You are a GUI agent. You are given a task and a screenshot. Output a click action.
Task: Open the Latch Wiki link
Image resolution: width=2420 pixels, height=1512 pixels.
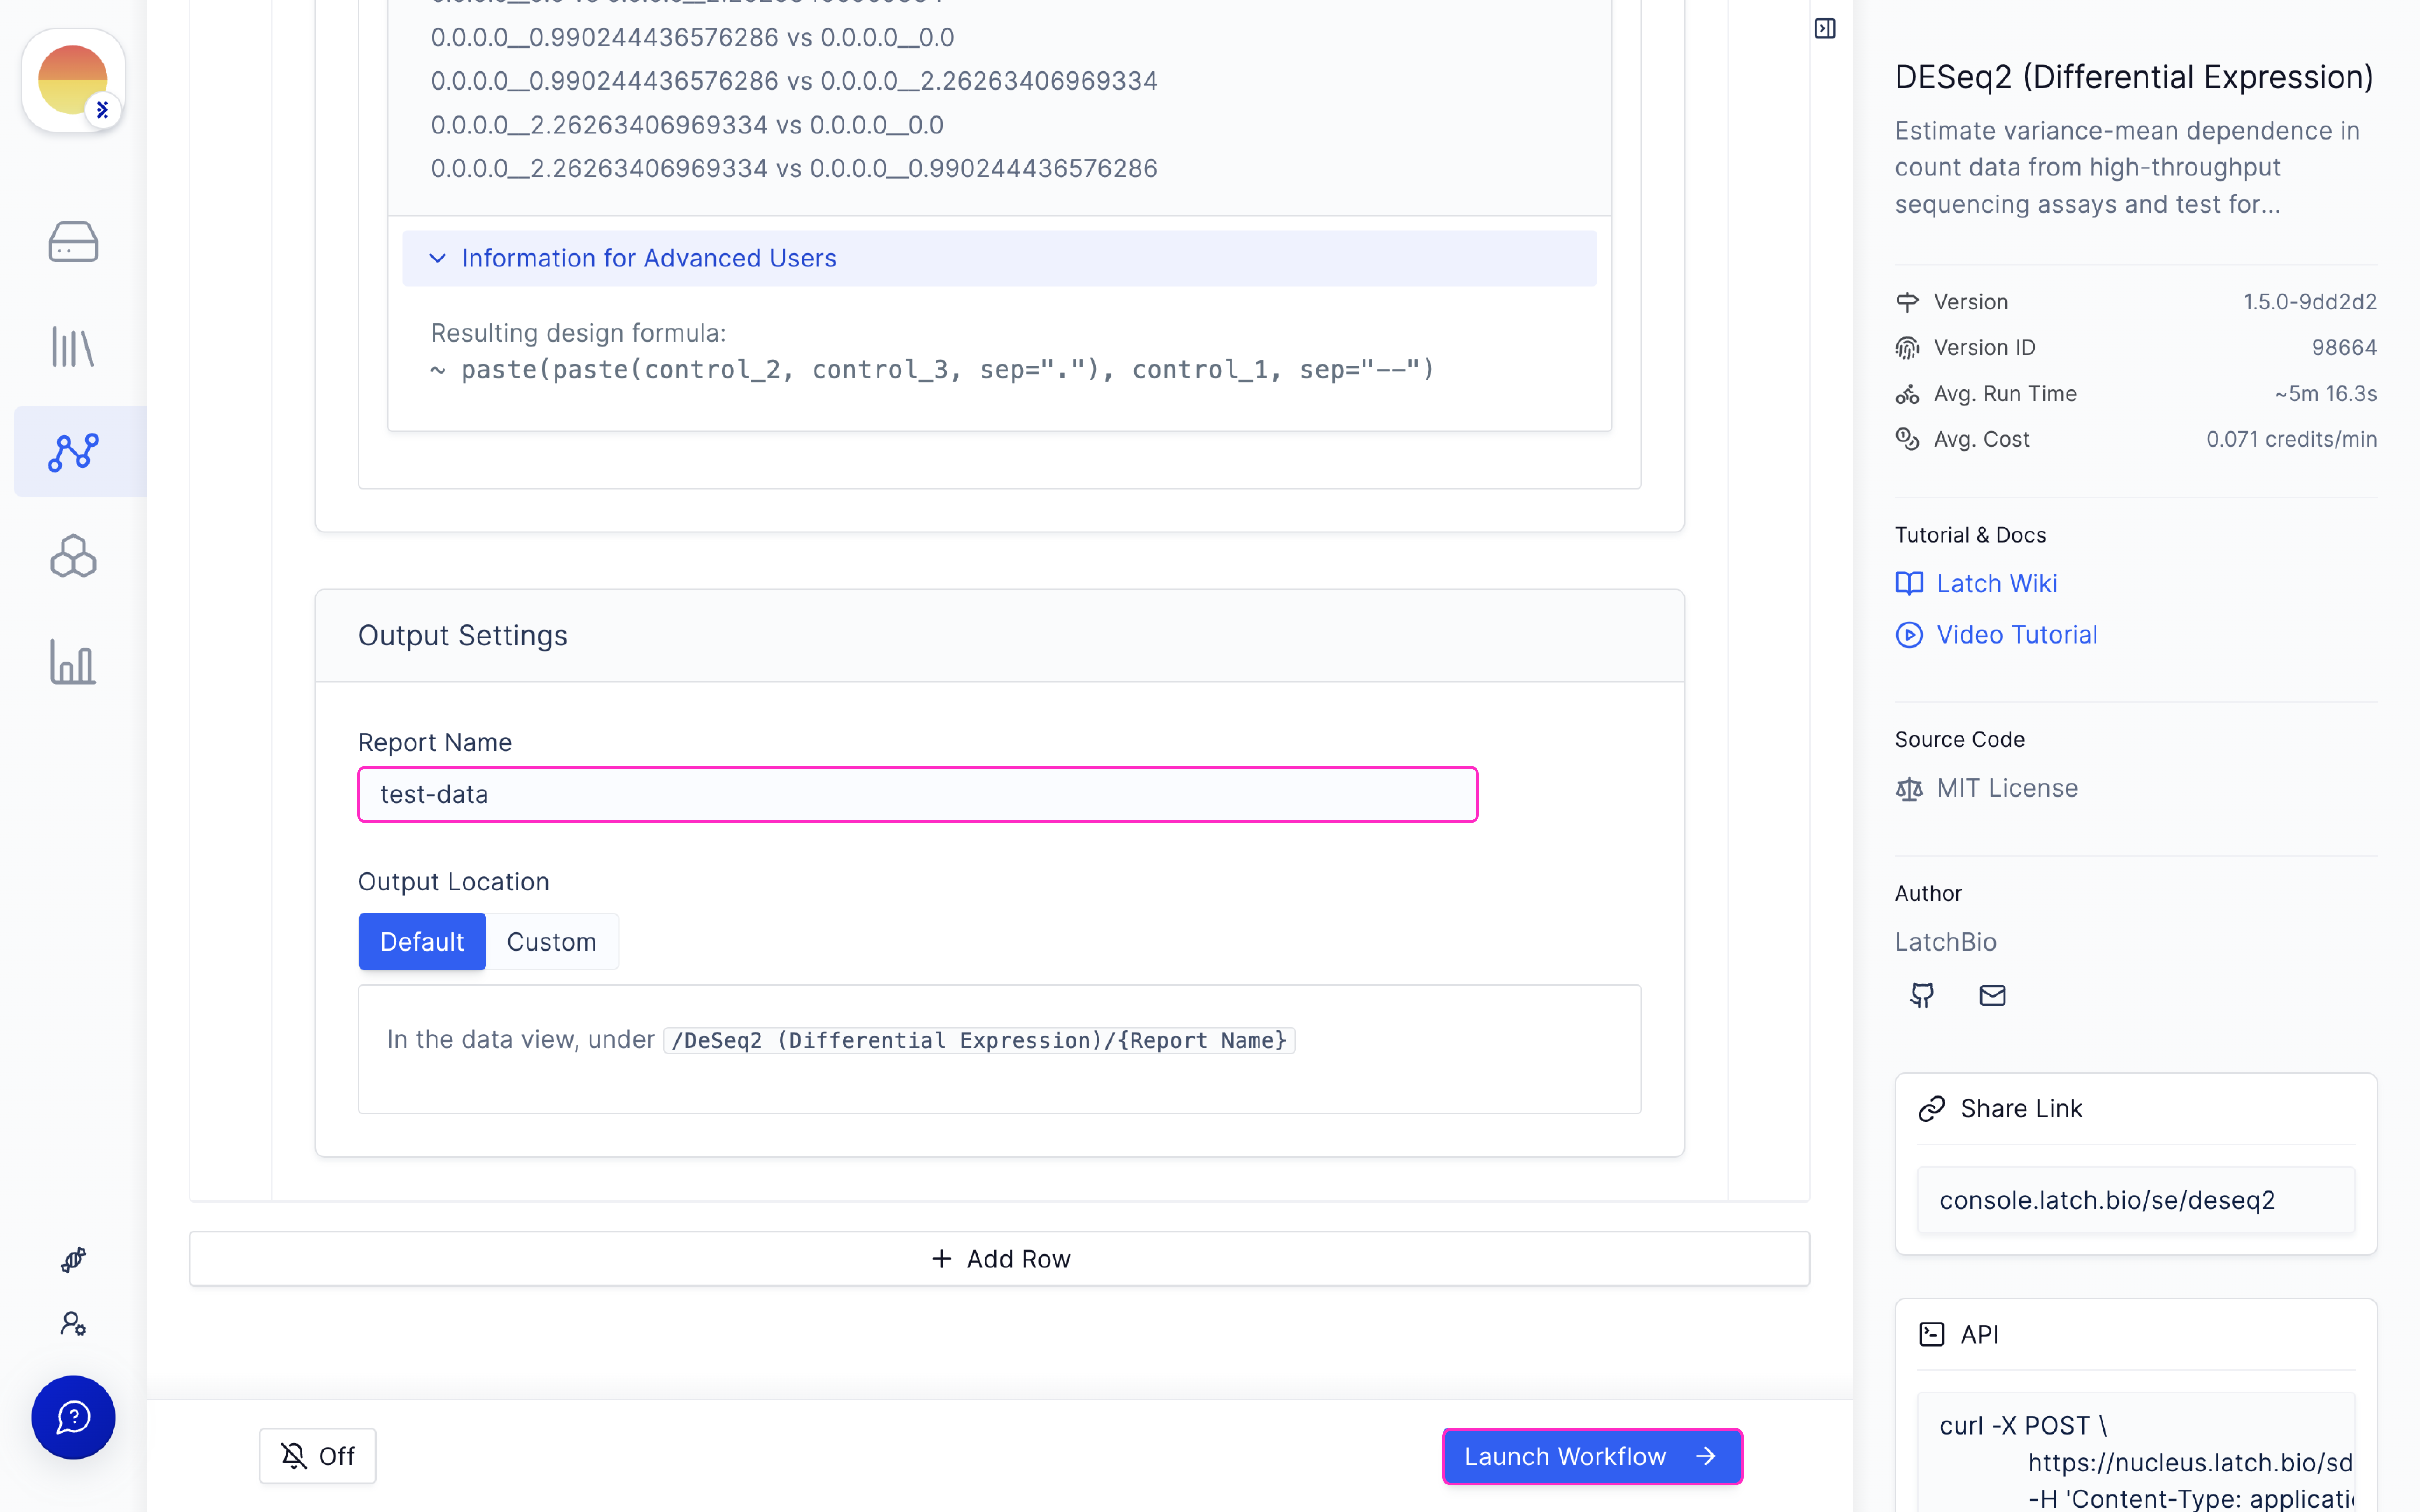point(1996,583)
